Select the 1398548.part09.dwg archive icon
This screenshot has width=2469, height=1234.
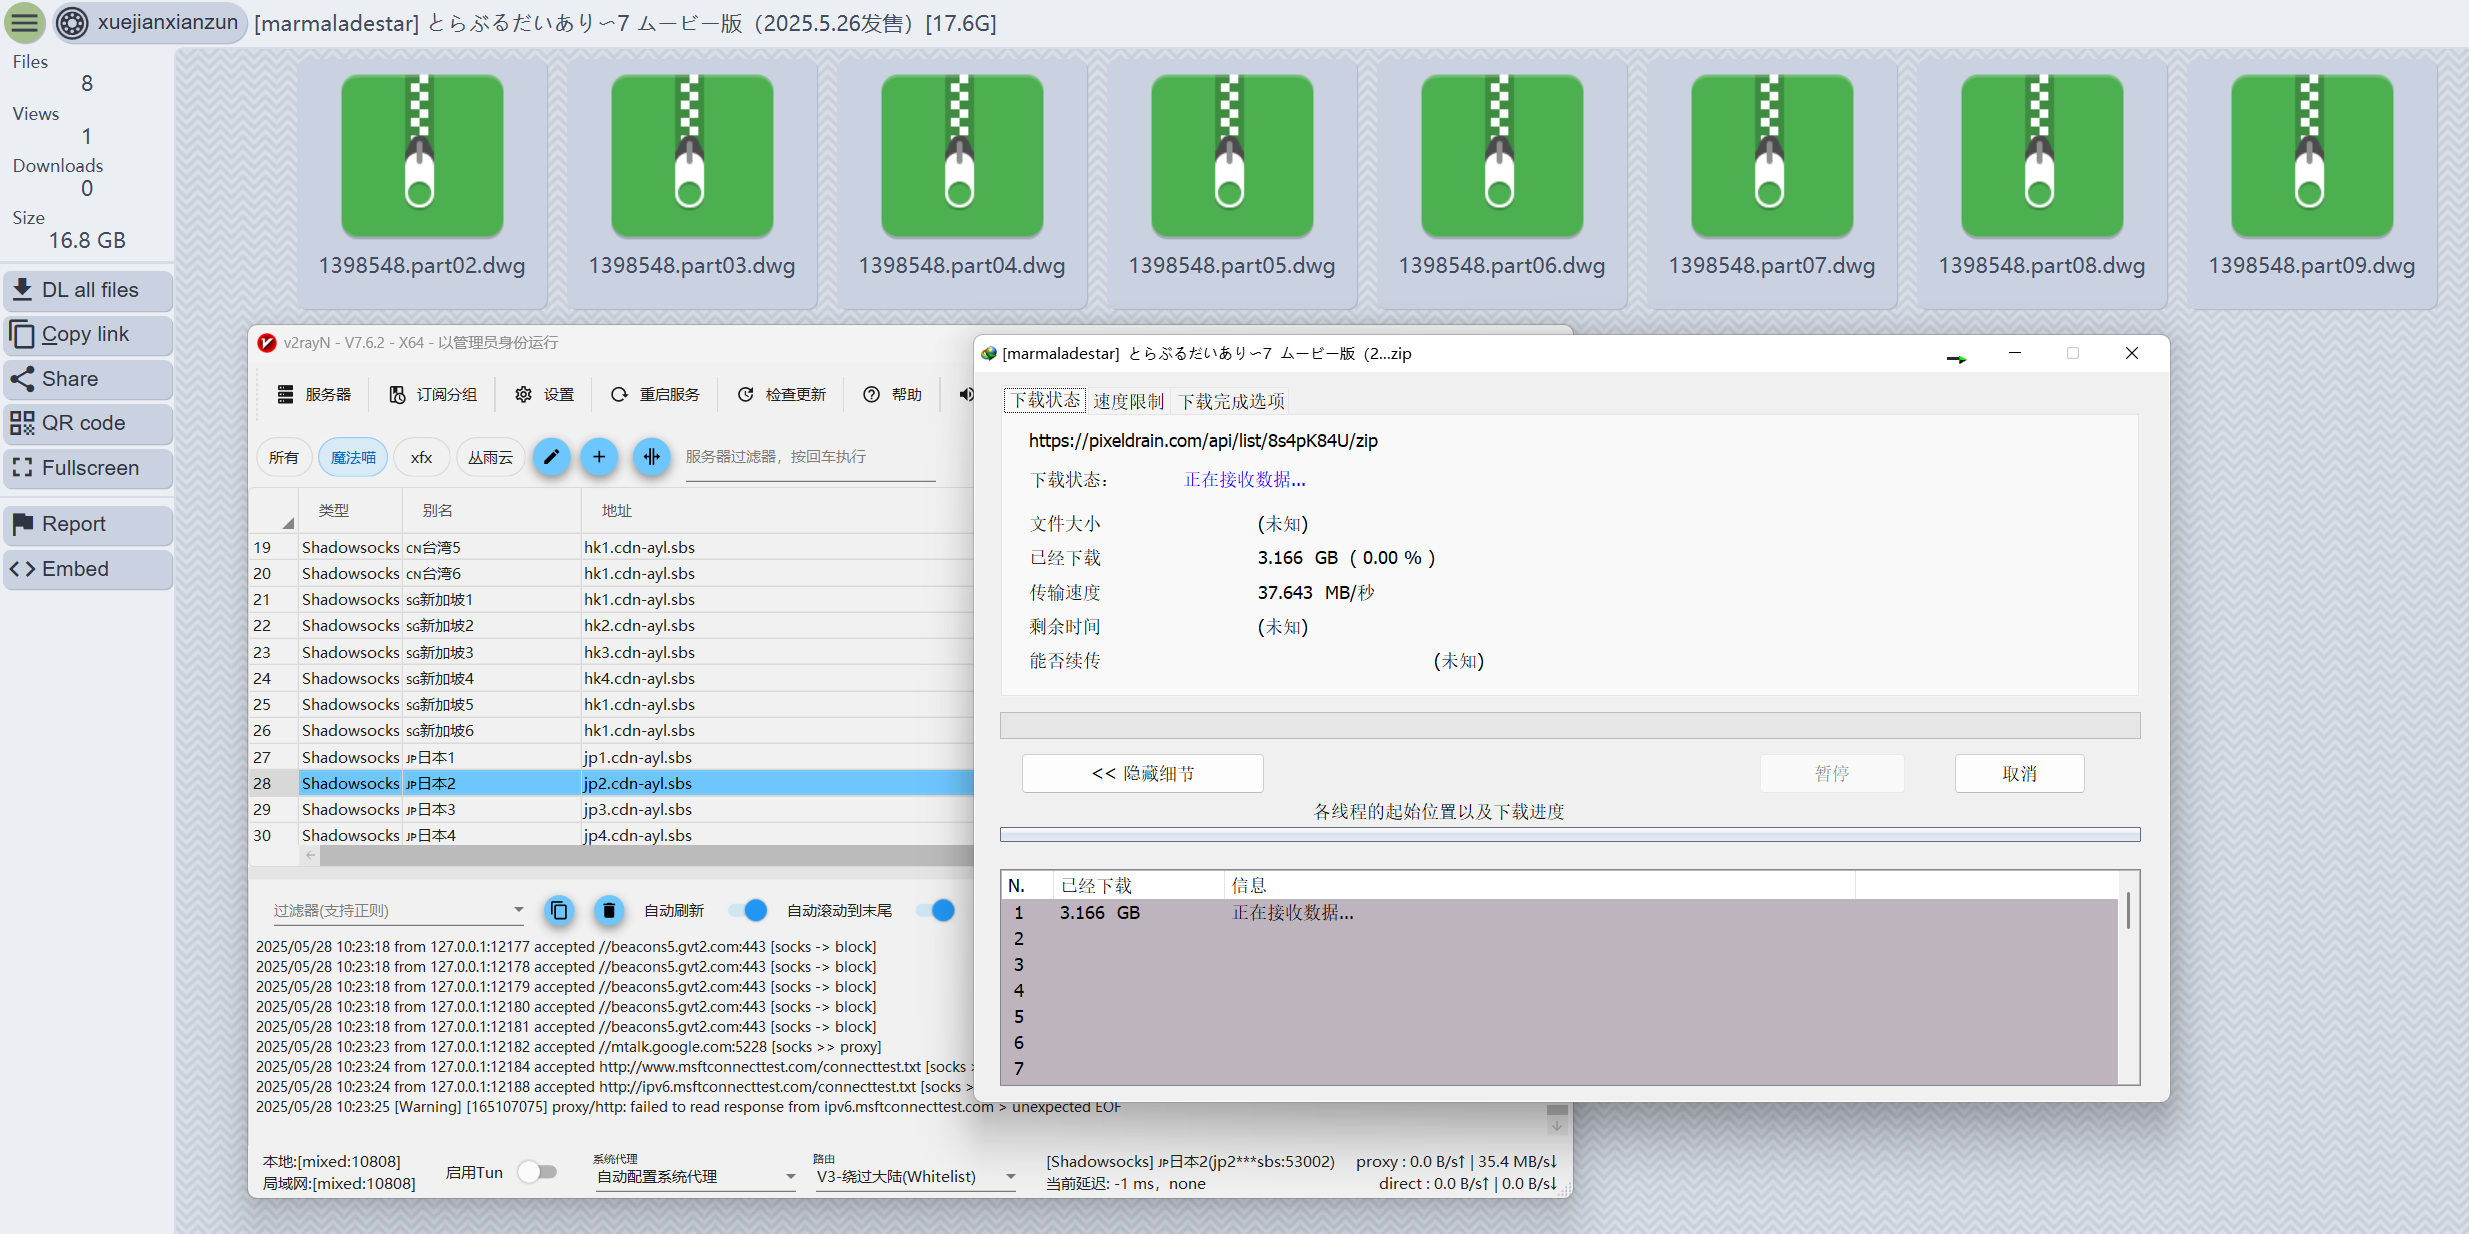coord(2312,155)
